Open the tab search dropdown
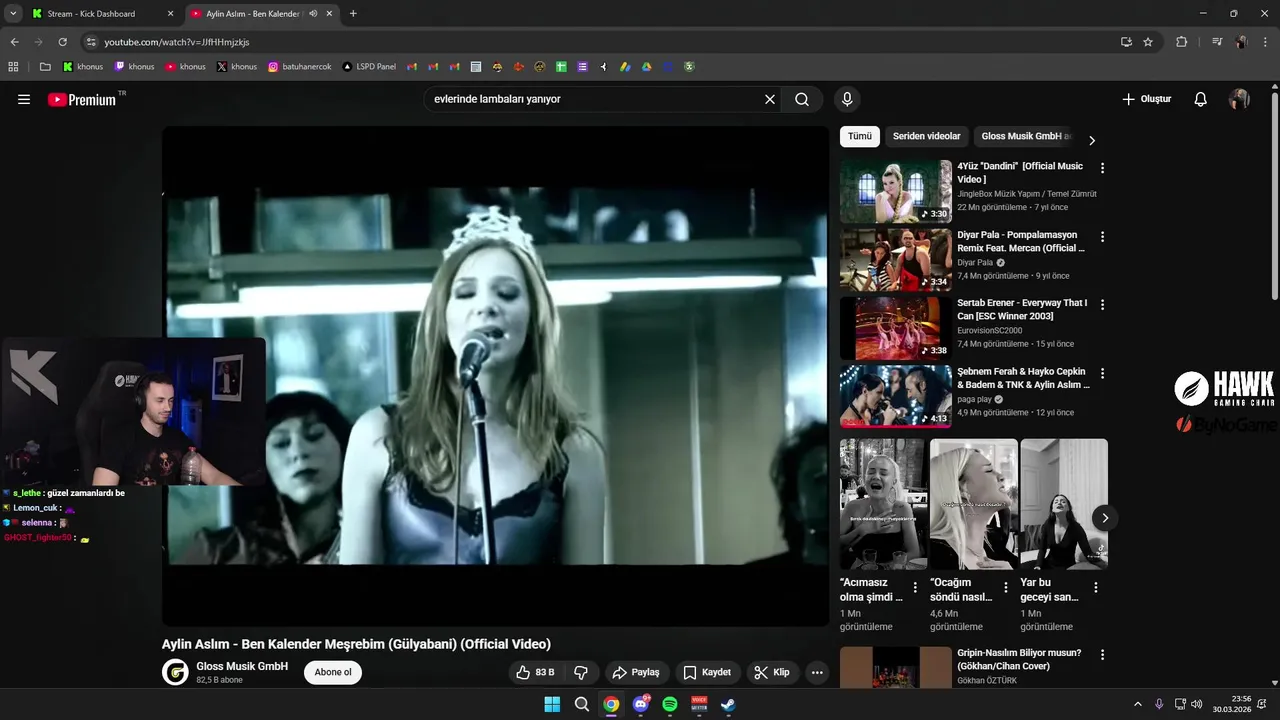The image size is (1280, 720). click(12, 13)
